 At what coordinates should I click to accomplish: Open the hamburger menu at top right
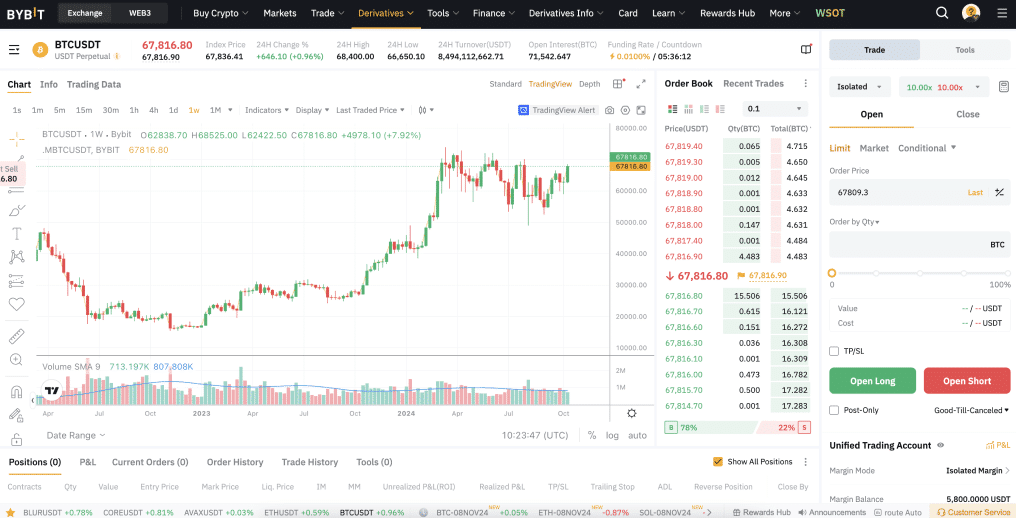click(1002, 13)
